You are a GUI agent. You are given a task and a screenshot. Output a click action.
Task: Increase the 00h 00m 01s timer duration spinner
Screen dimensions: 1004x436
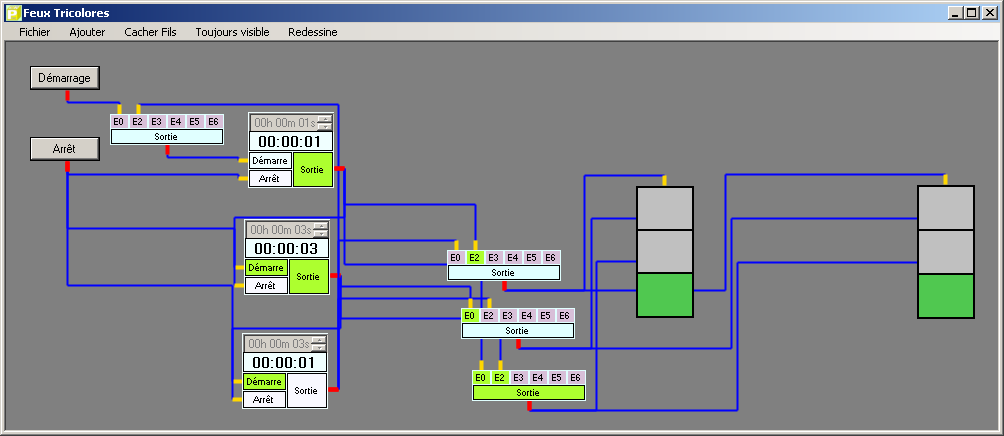(x=323, y=119)
